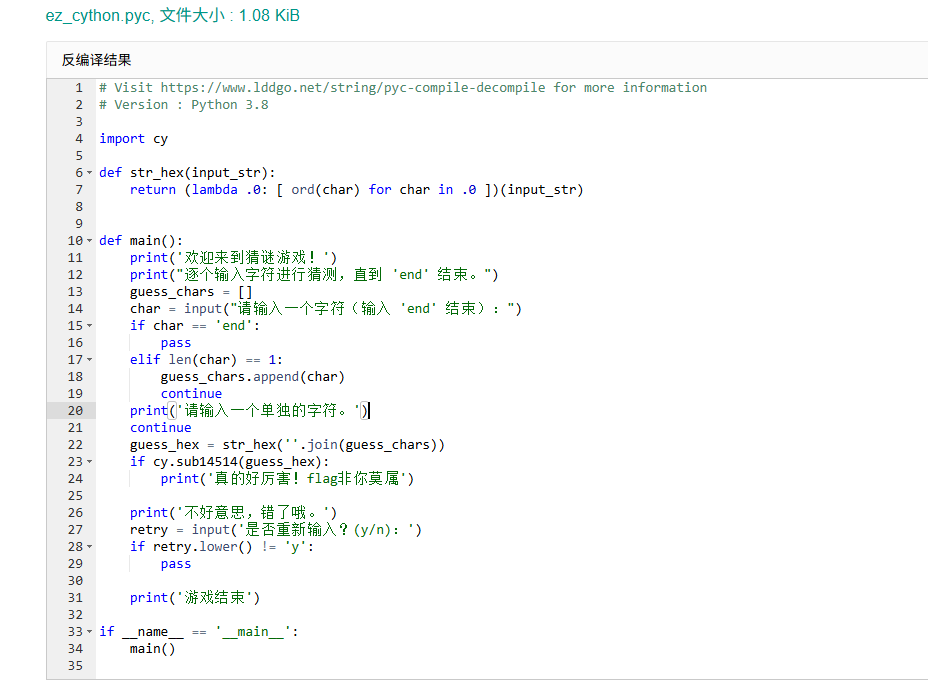
Task: Collapse the __name__ == '__main__' block
Action: coord(90,632)
